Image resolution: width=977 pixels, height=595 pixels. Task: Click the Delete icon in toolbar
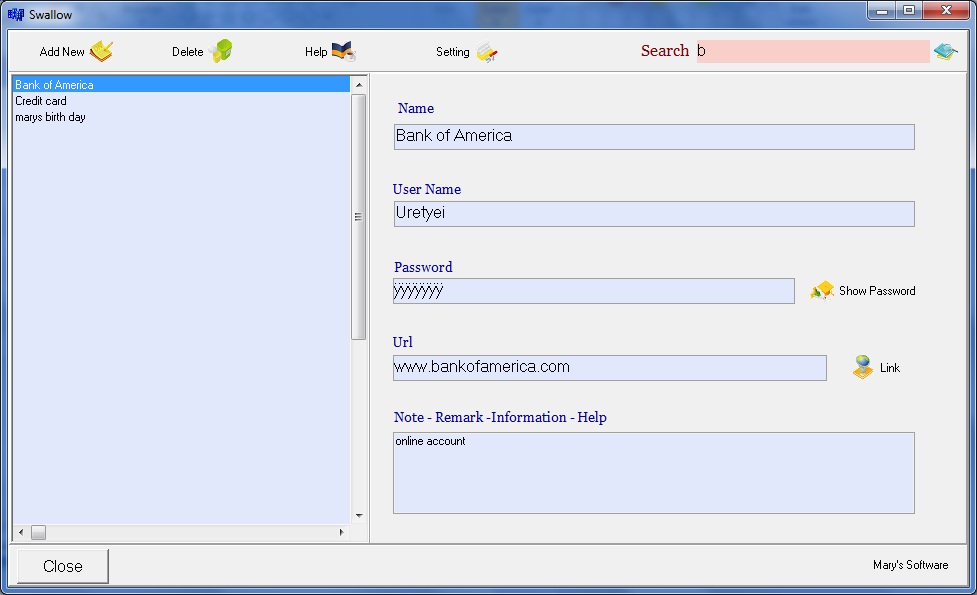click(x=221, y=51)
